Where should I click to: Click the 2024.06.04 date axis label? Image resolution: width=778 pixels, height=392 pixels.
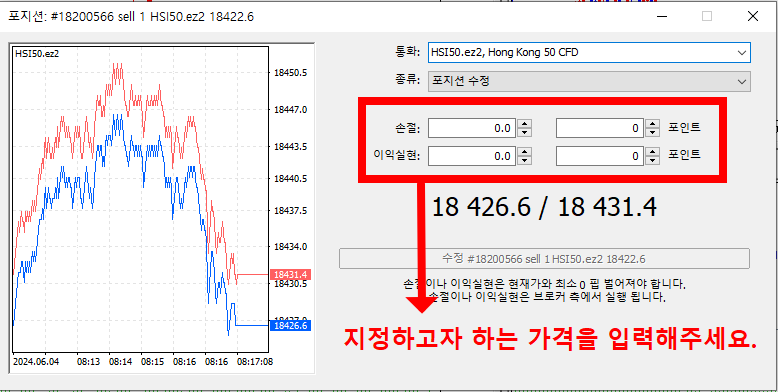[36, 361]
